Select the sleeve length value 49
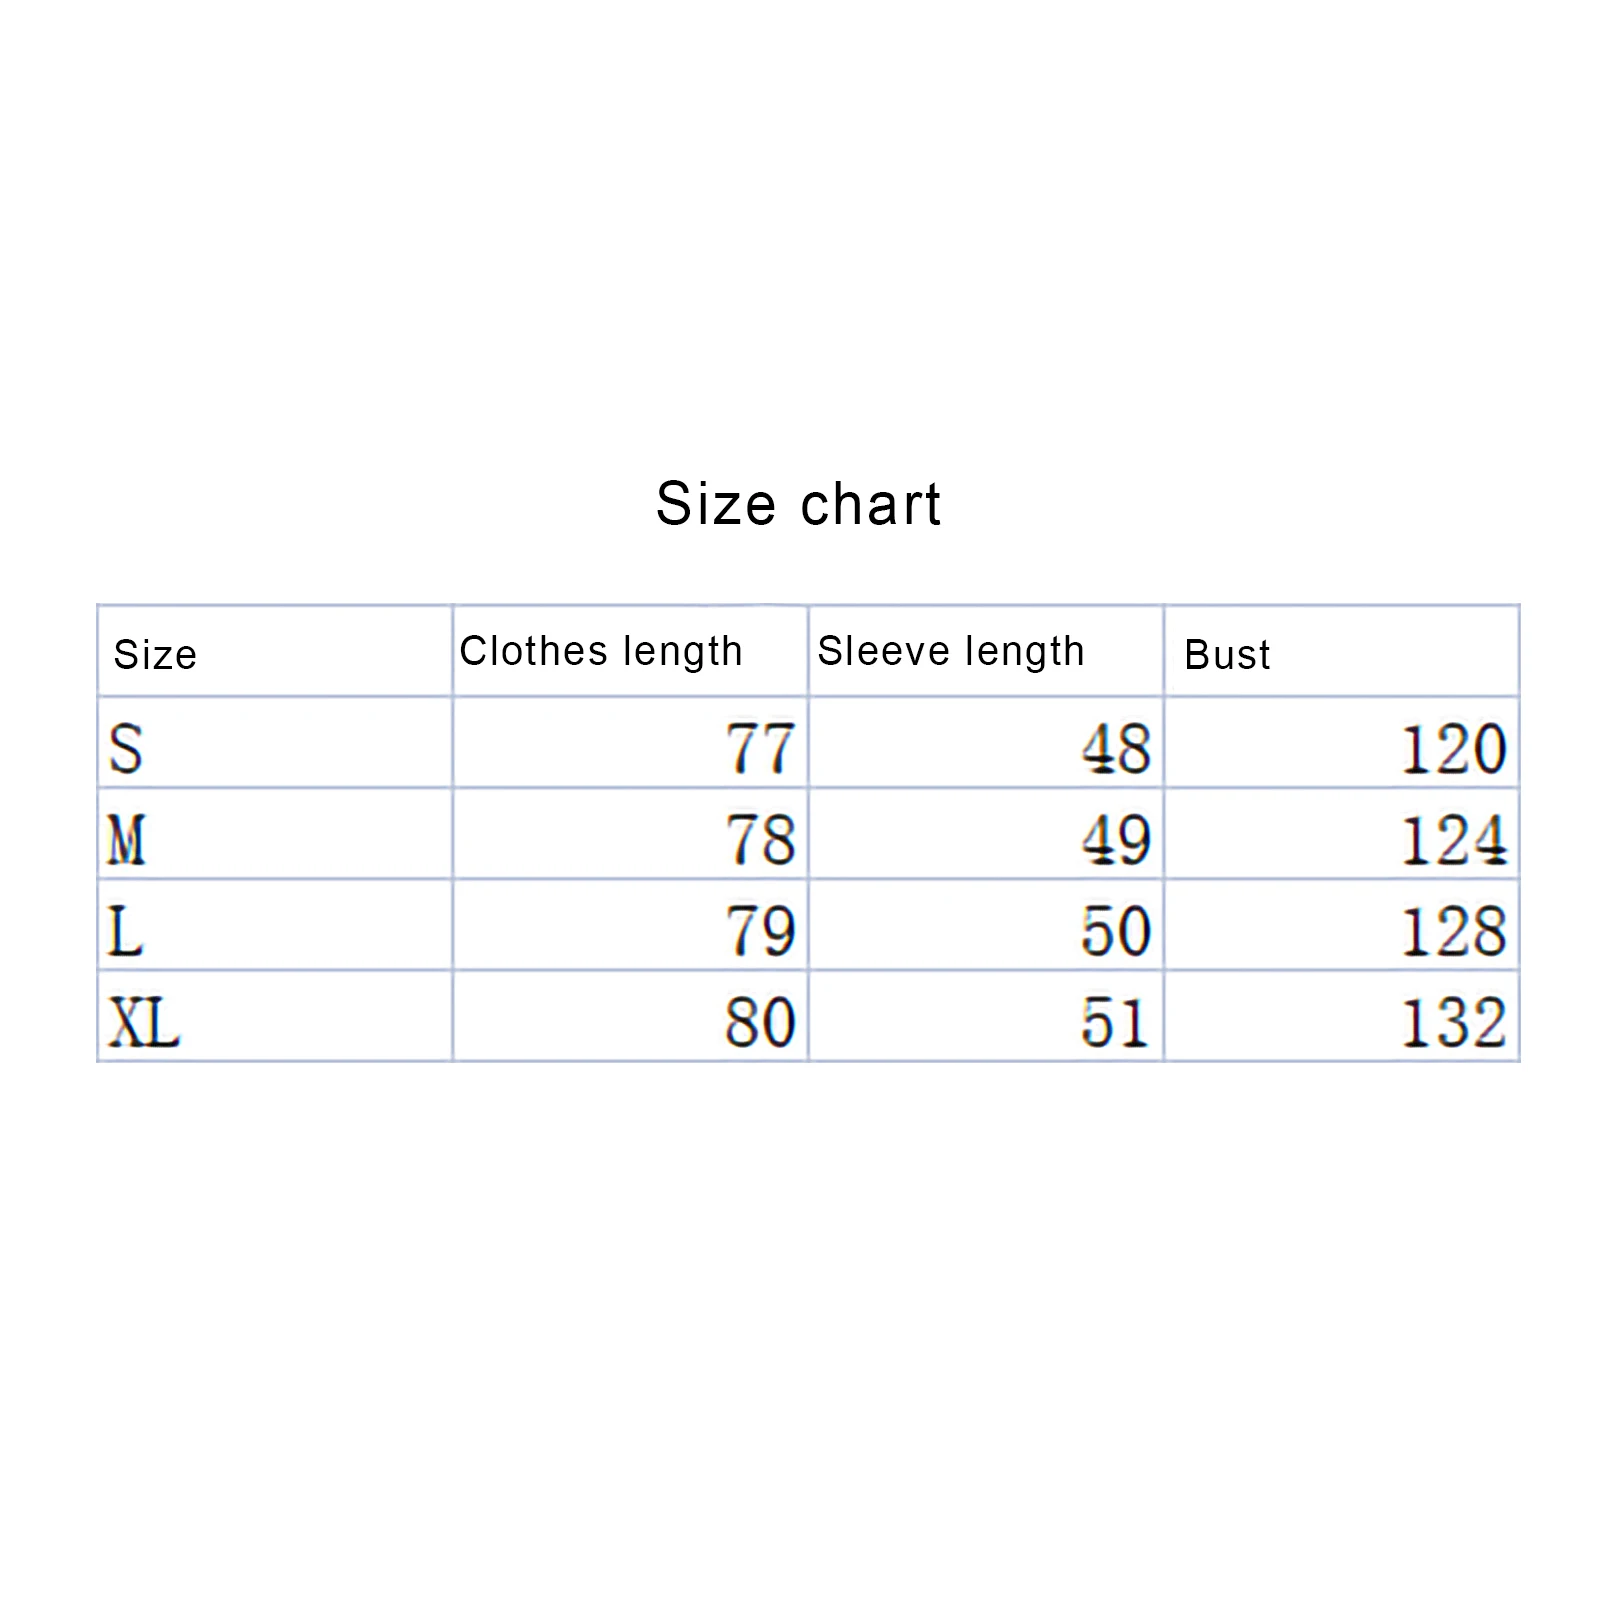The width and height of the screenshot is (1600, 1600). 1116,839
